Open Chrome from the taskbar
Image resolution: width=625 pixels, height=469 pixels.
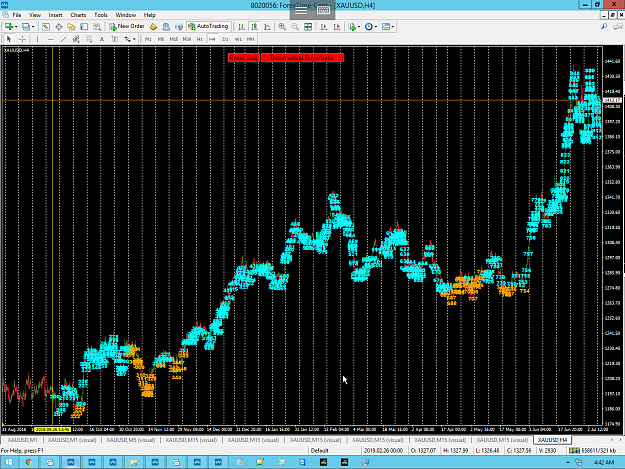tap(29, 462)
